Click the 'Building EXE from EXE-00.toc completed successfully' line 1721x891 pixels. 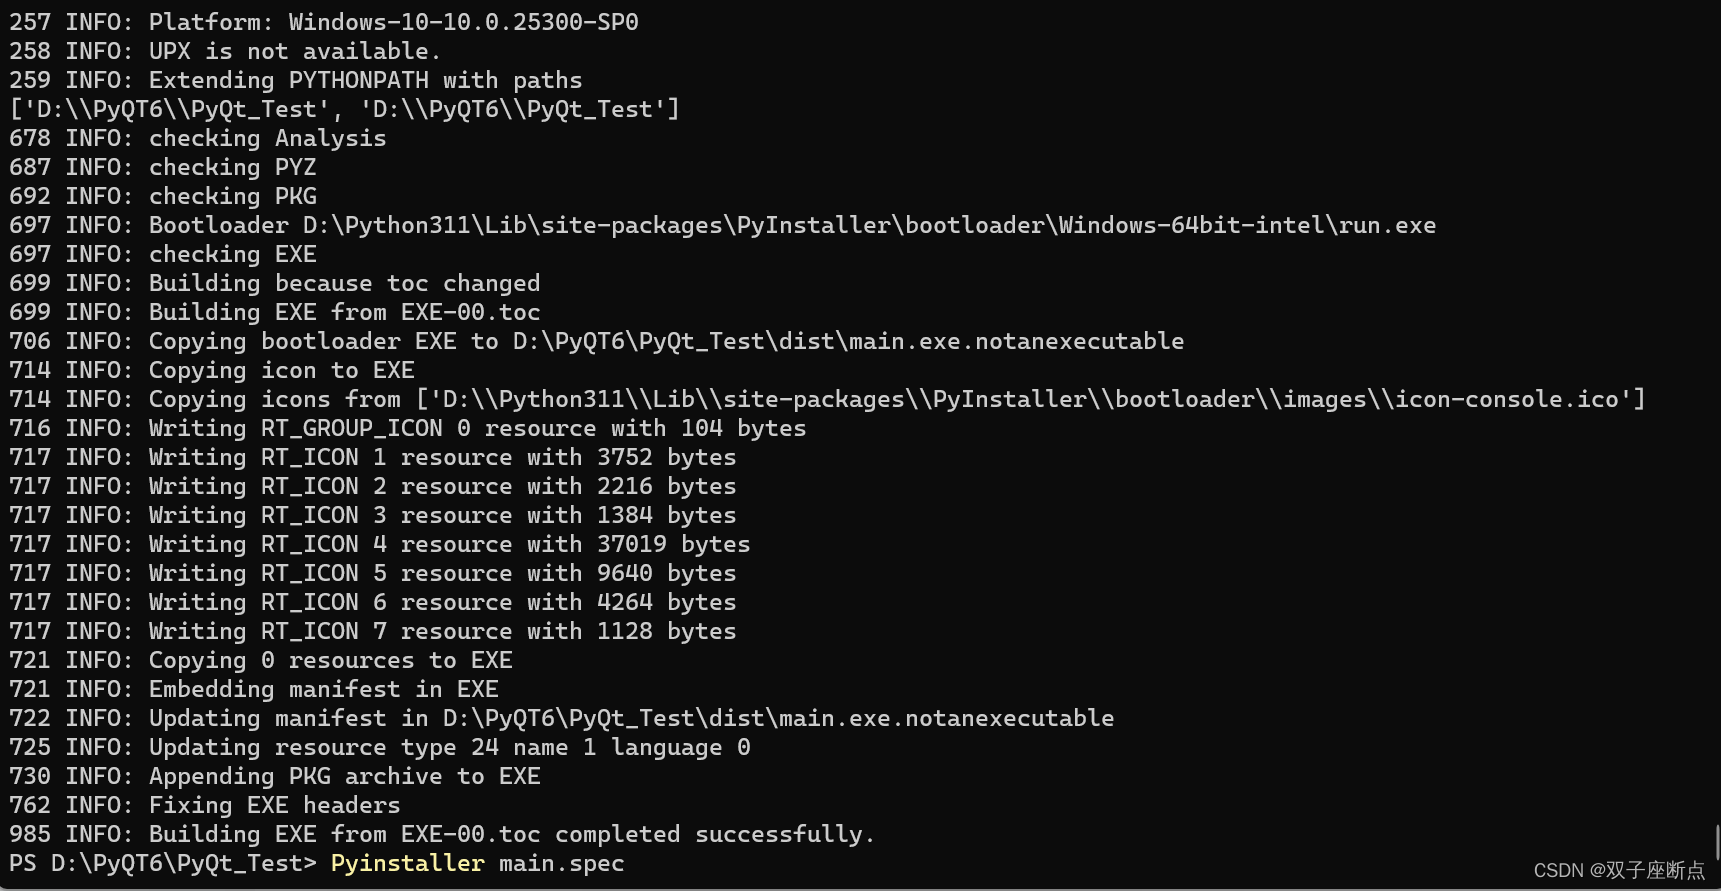[x=442, y=834]
